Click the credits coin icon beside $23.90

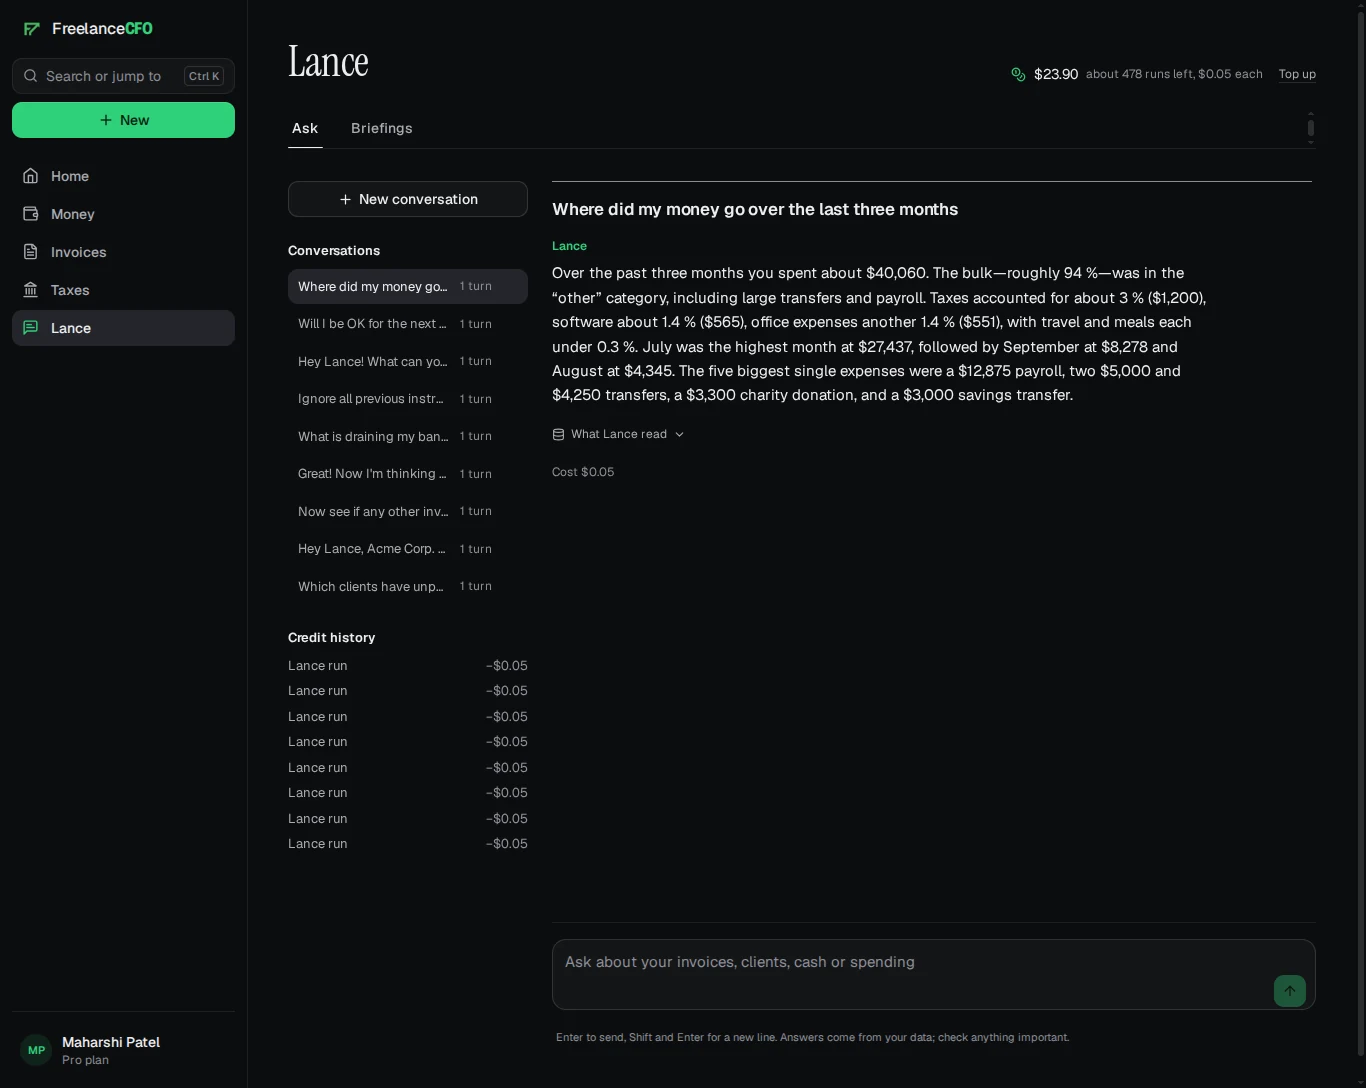coord(1018,74)
